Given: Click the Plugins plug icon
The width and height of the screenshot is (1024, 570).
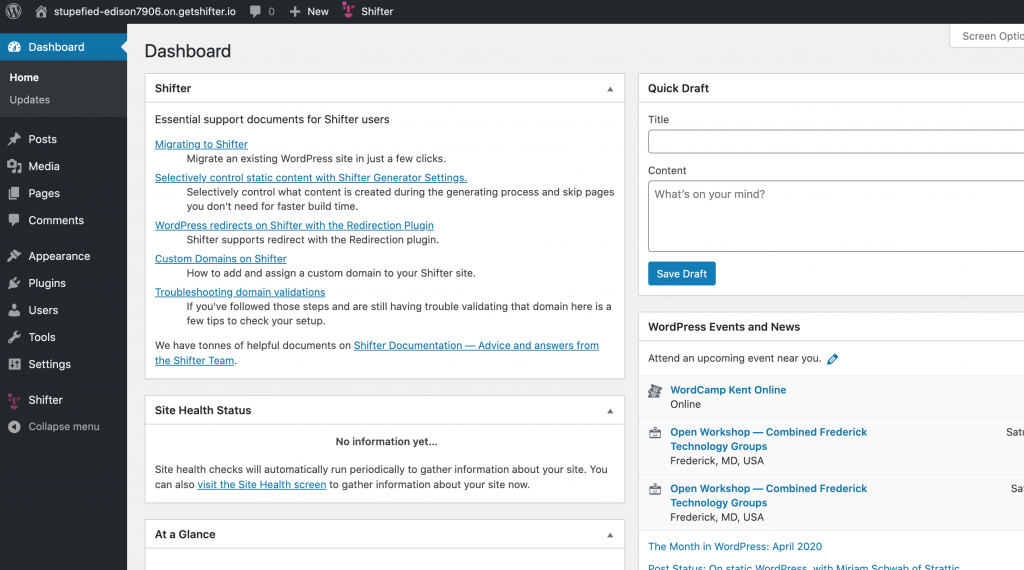Looking at the screenshot, I should tap(14, 283).
